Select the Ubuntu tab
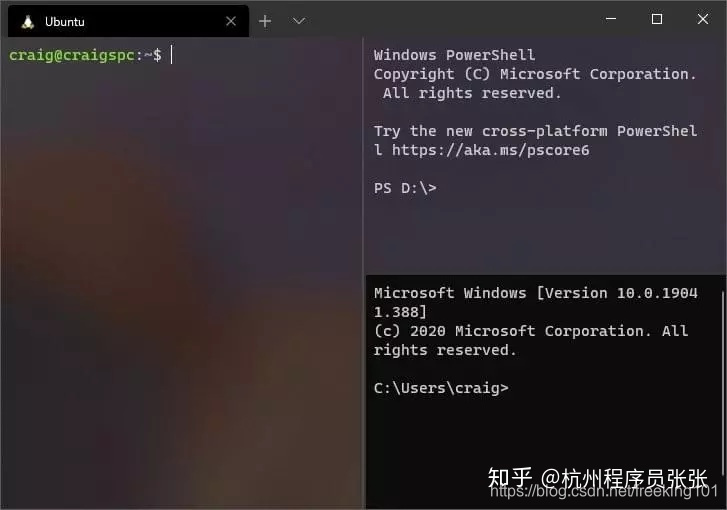Screen dimensions: 727x510 click(128, 21)
